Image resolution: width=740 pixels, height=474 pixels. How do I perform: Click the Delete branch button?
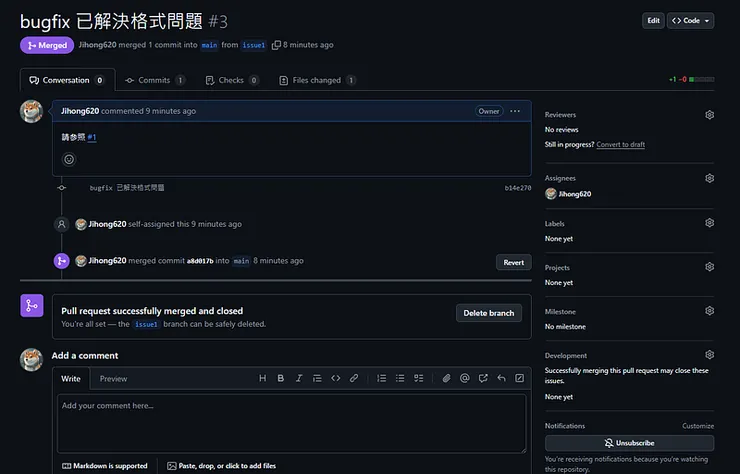(x=488, y=313)
